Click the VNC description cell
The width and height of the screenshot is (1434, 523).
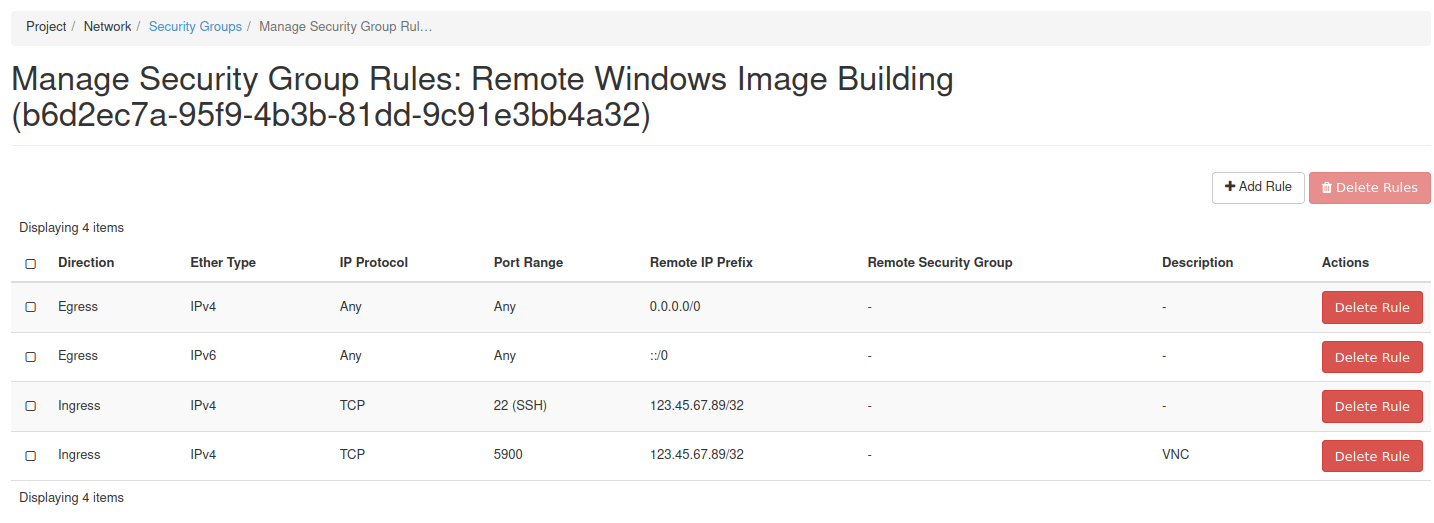coord(1175,454)
